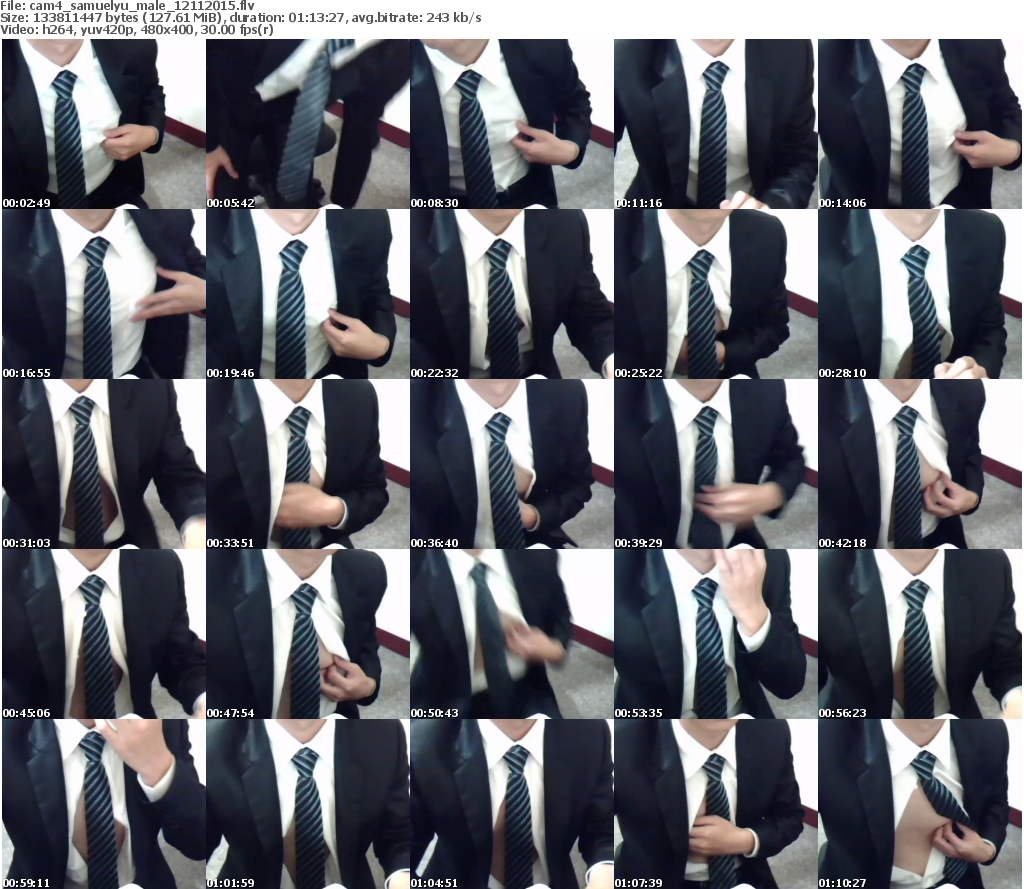
Task: Click the frame at 00:22:32
Action: [x=511, y=294]
